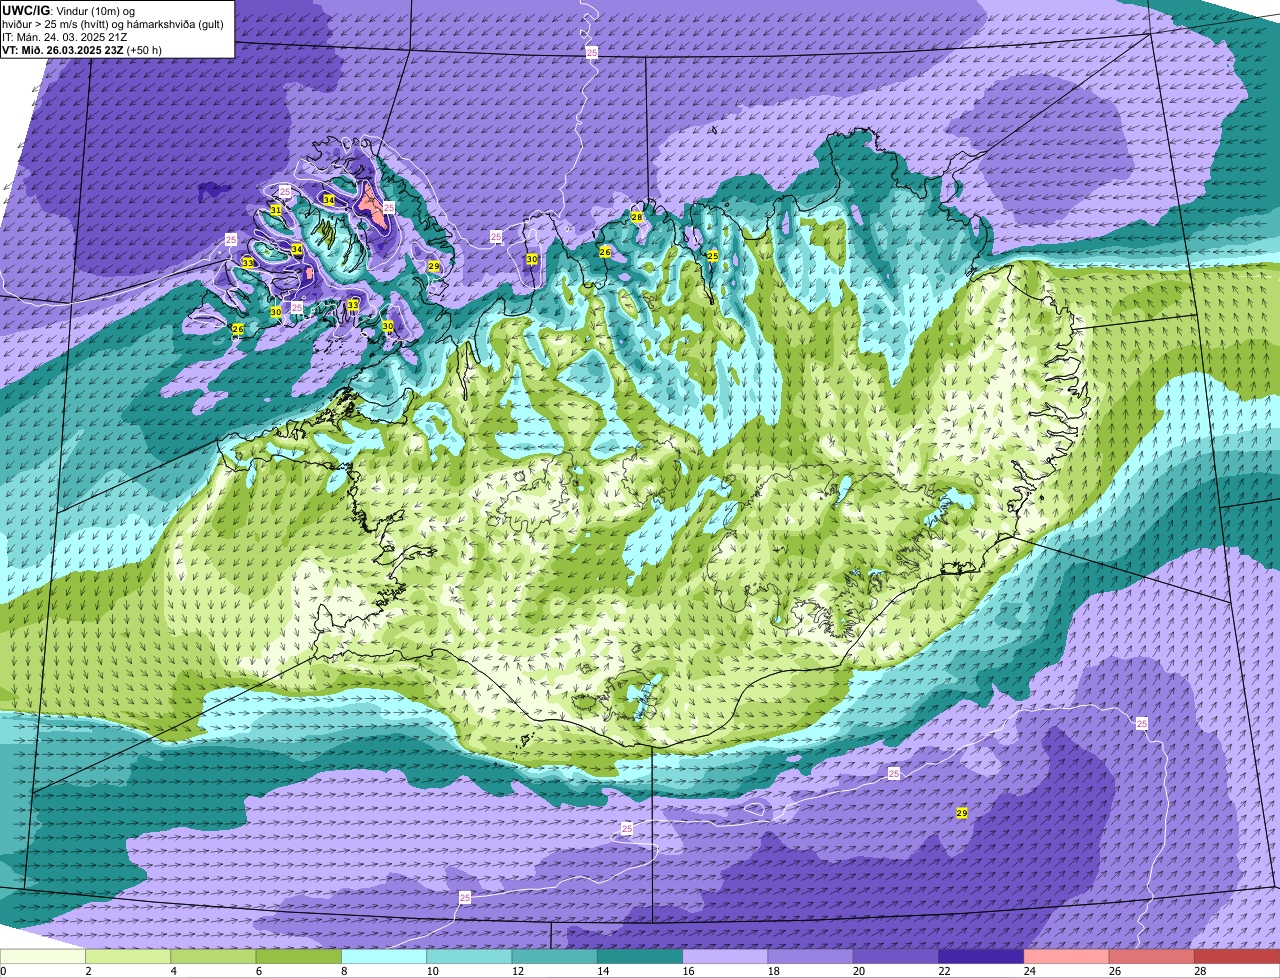The height and width of the screenshot is (978, 1280).
Task: Click the medium green 4–6 m/s legend swatch
Action: pos(214,956)
